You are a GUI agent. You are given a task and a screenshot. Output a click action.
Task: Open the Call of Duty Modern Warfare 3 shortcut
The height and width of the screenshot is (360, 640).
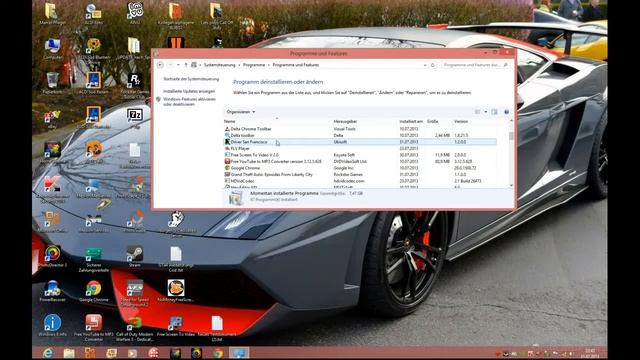pos(135,327)
